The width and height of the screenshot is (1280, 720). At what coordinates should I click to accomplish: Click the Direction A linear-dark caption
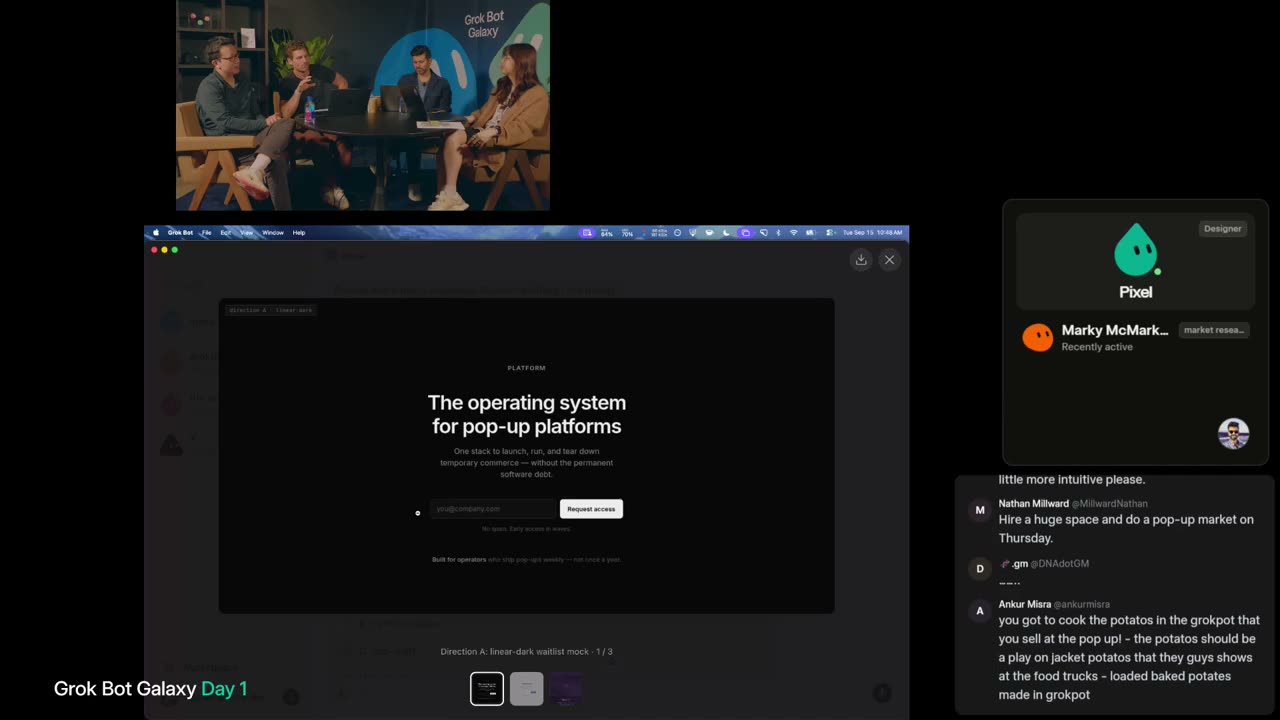527,652
